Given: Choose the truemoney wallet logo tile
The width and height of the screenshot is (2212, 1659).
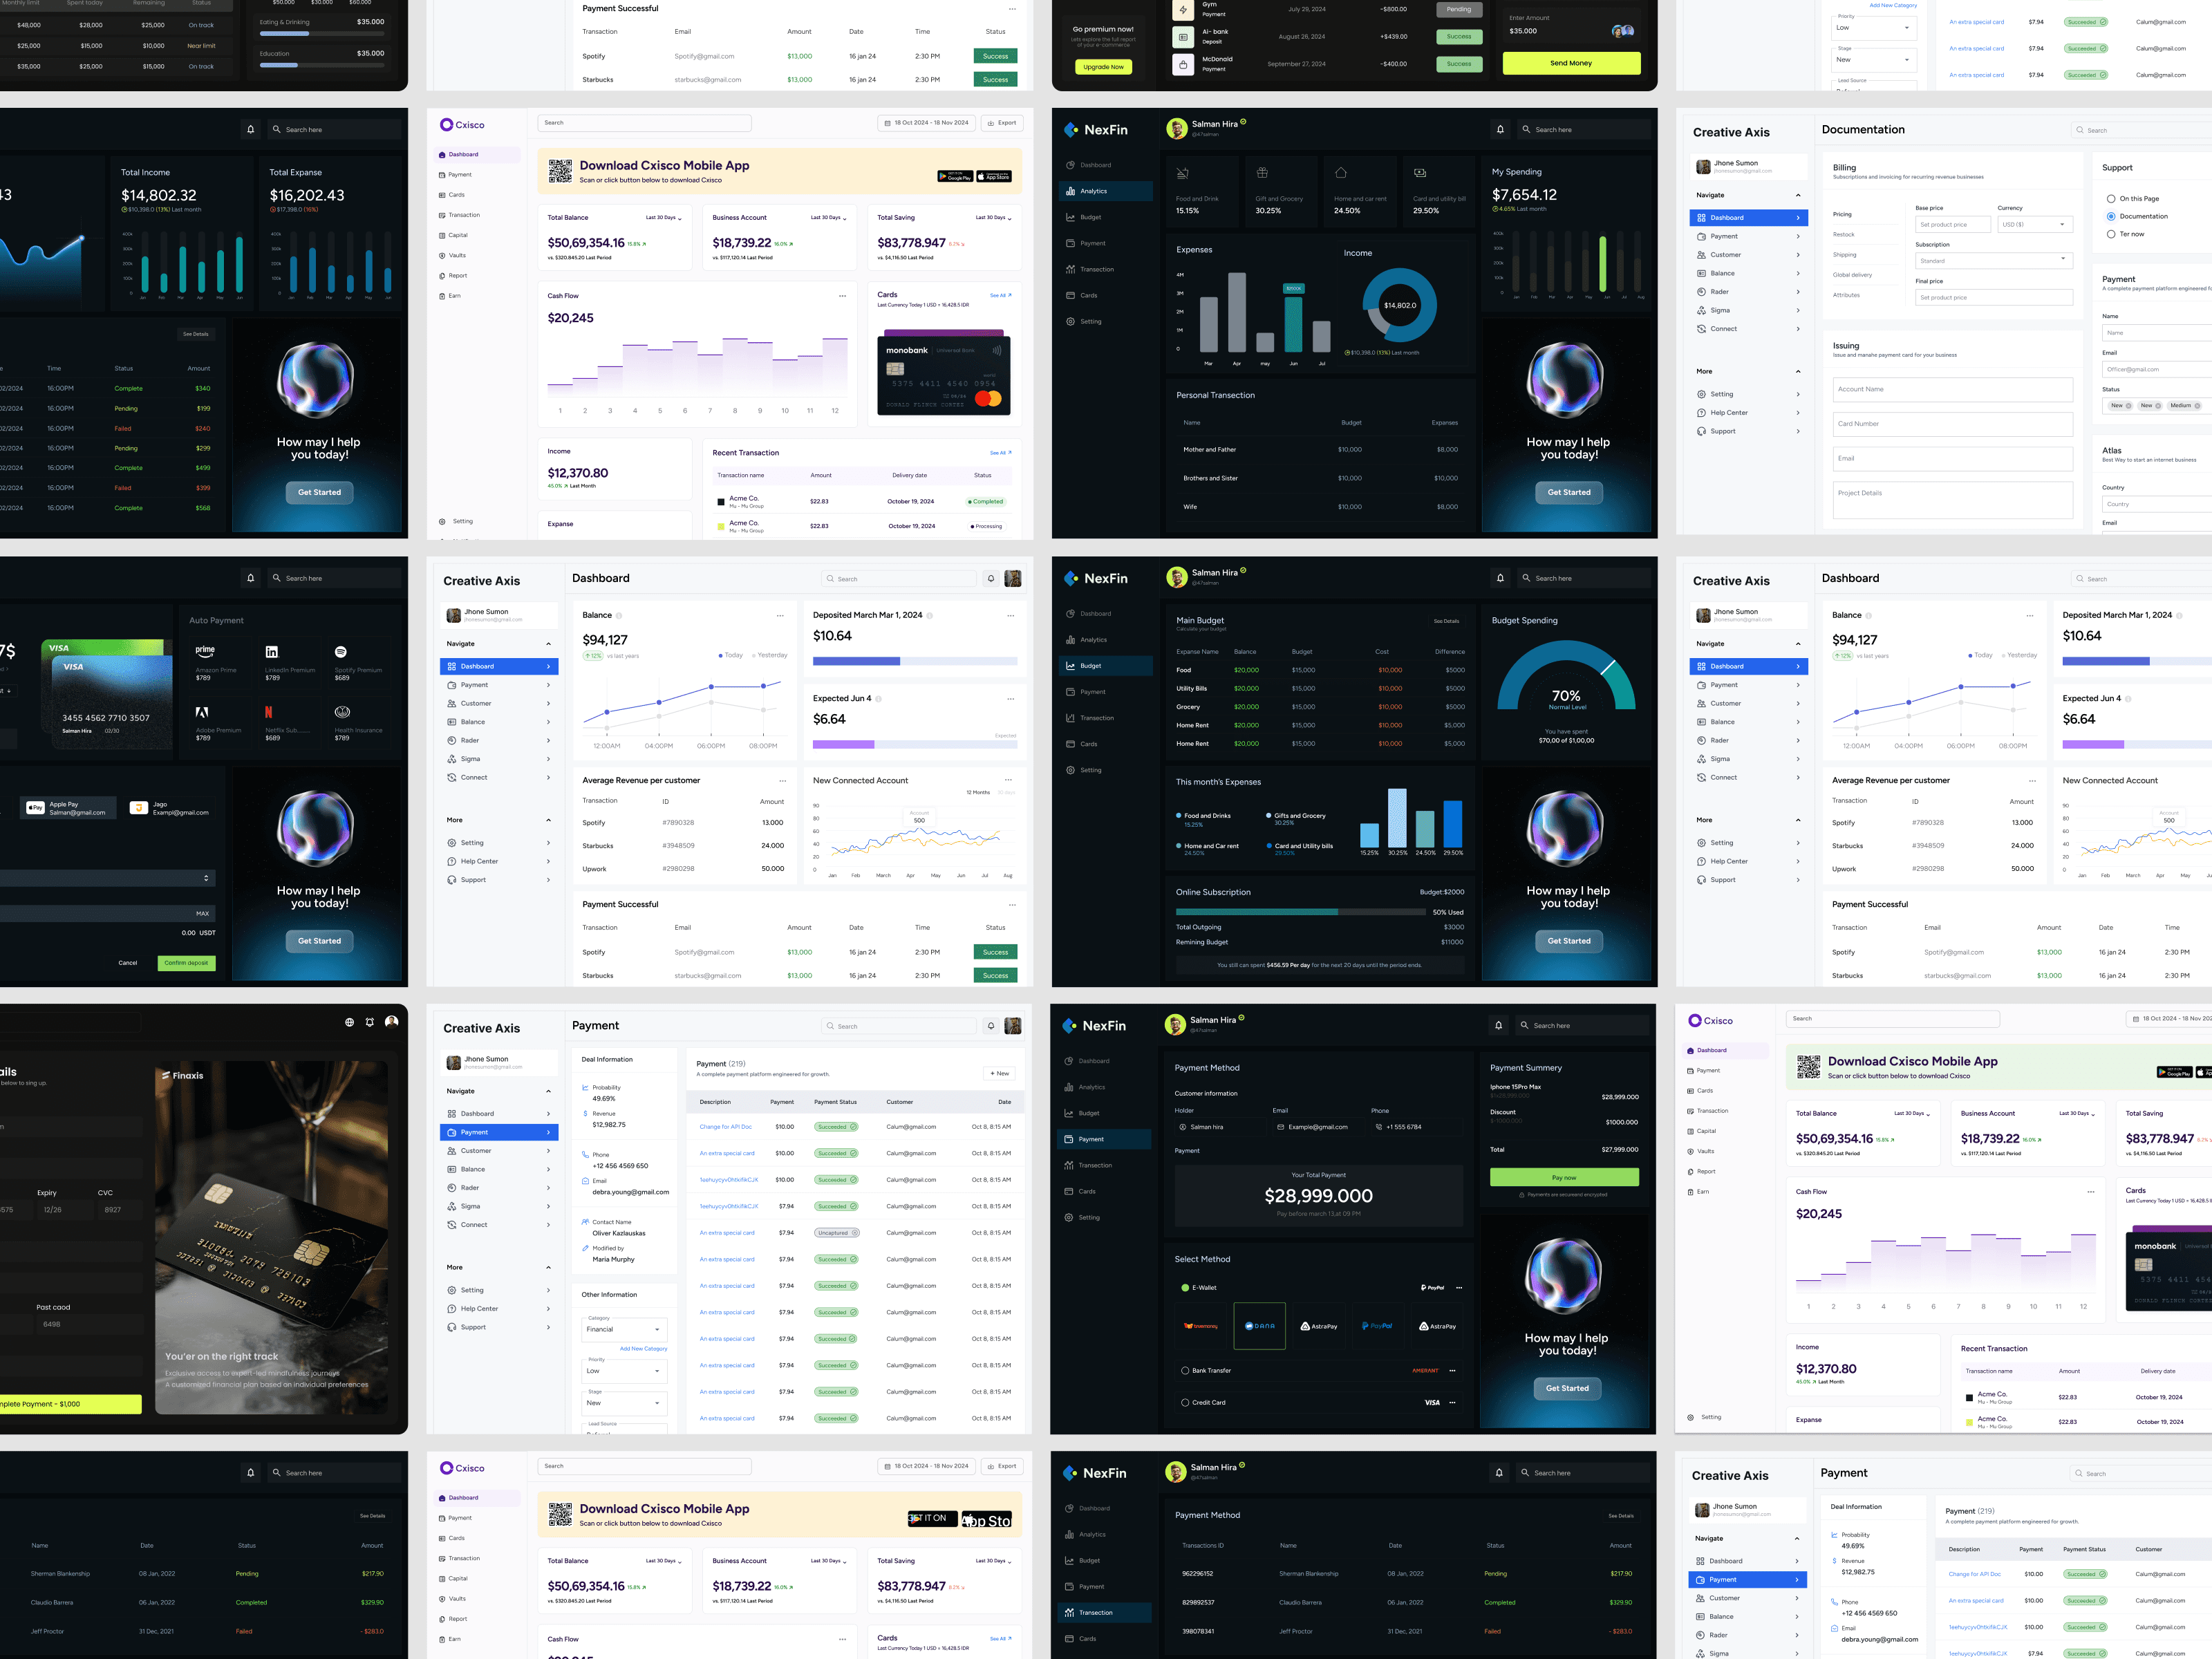Looking at the screenshot, I should 1201,1326.
